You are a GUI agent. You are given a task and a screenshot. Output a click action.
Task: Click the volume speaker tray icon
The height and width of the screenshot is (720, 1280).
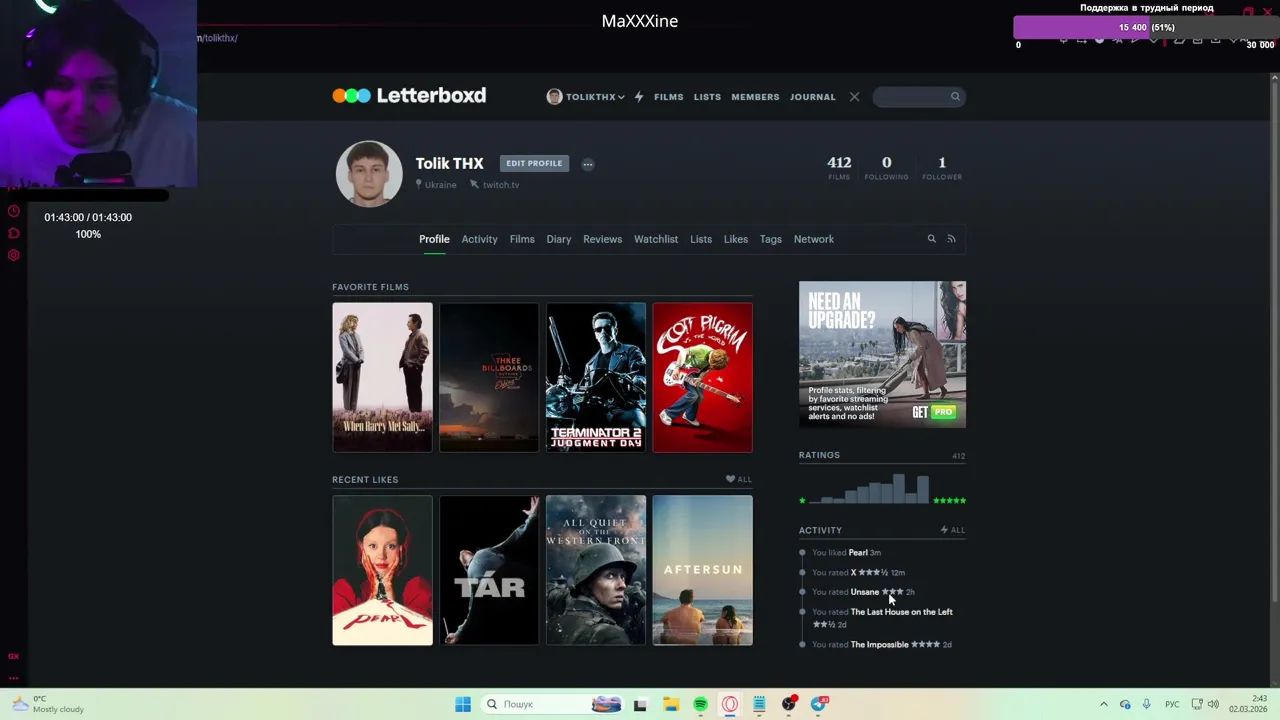tap(1213, 704)
